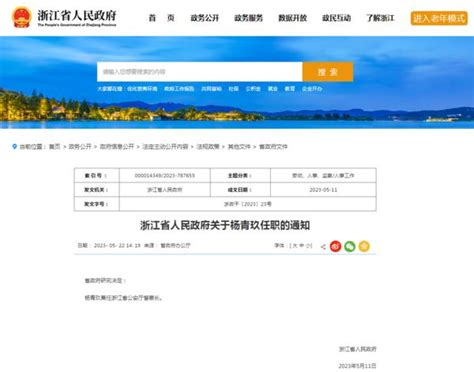Click the 政府工作报告 hot search link
The height and width of the screenshot is (372, 474).
pos(179,89)
